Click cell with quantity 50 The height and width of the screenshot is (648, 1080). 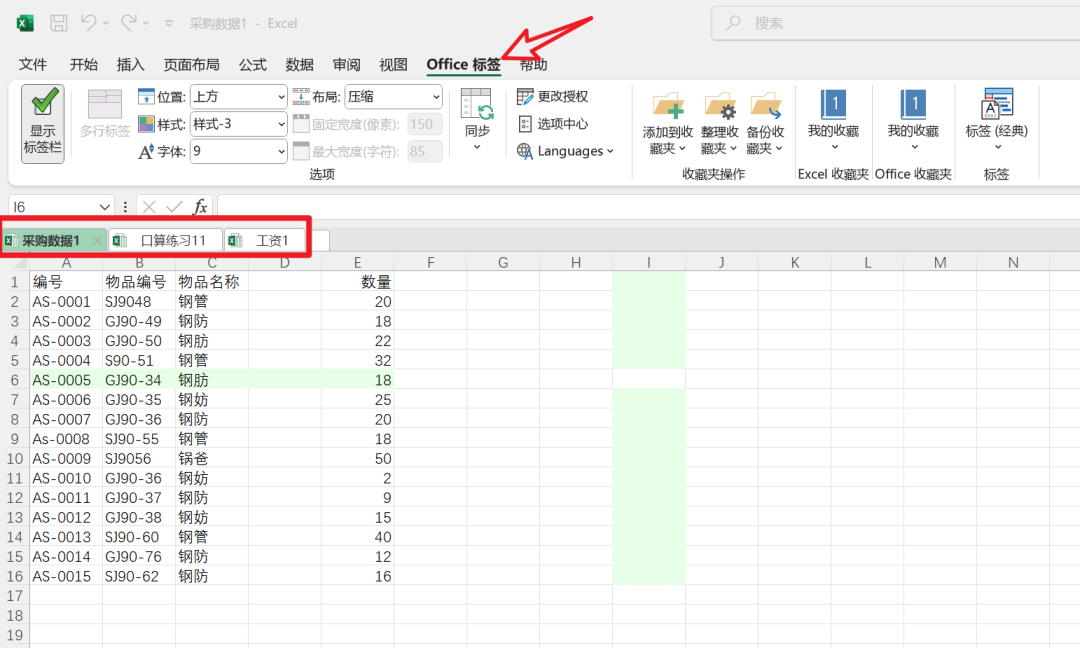click(357, 459)
